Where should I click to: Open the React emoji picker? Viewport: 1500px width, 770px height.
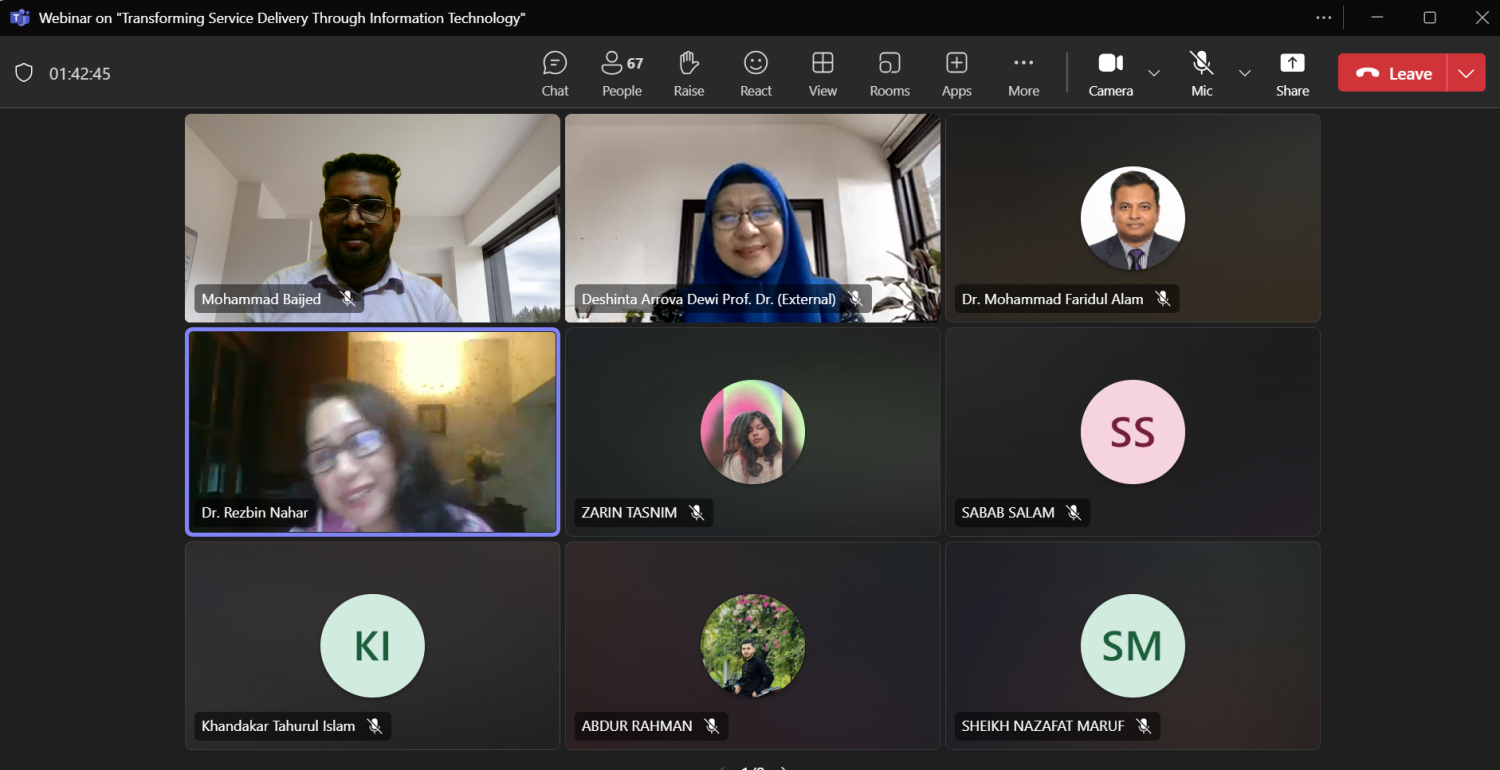pos(756,74)
